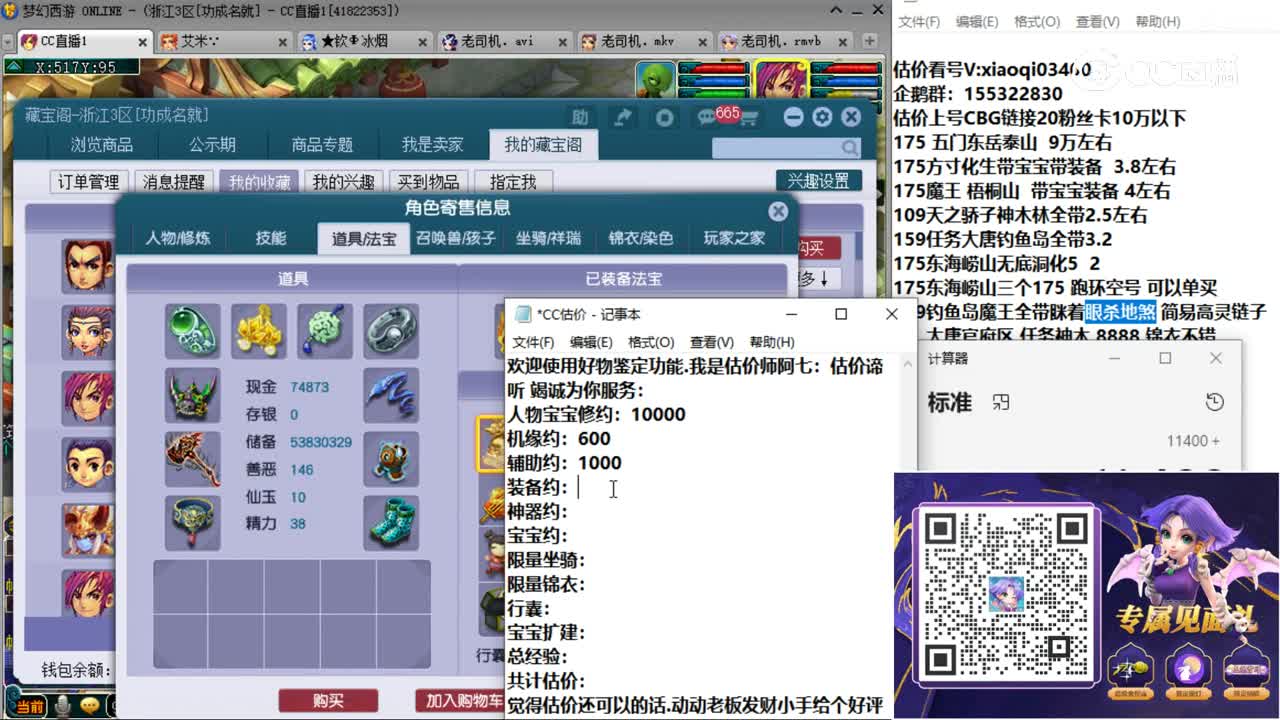This screenshot has width=1280, height=720.
Task: Open the 查看(V) menu in Calculator
Action: click(1096, 22)
